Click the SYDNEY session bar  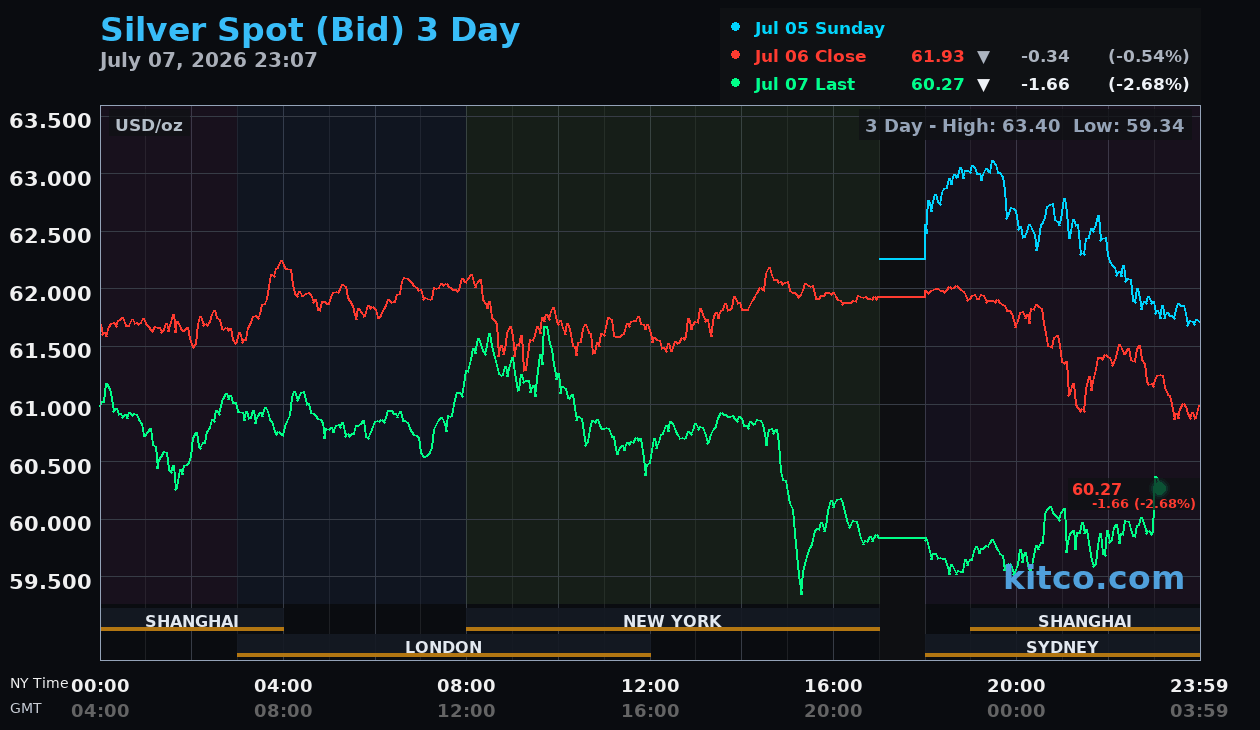tap(1062, 646)
